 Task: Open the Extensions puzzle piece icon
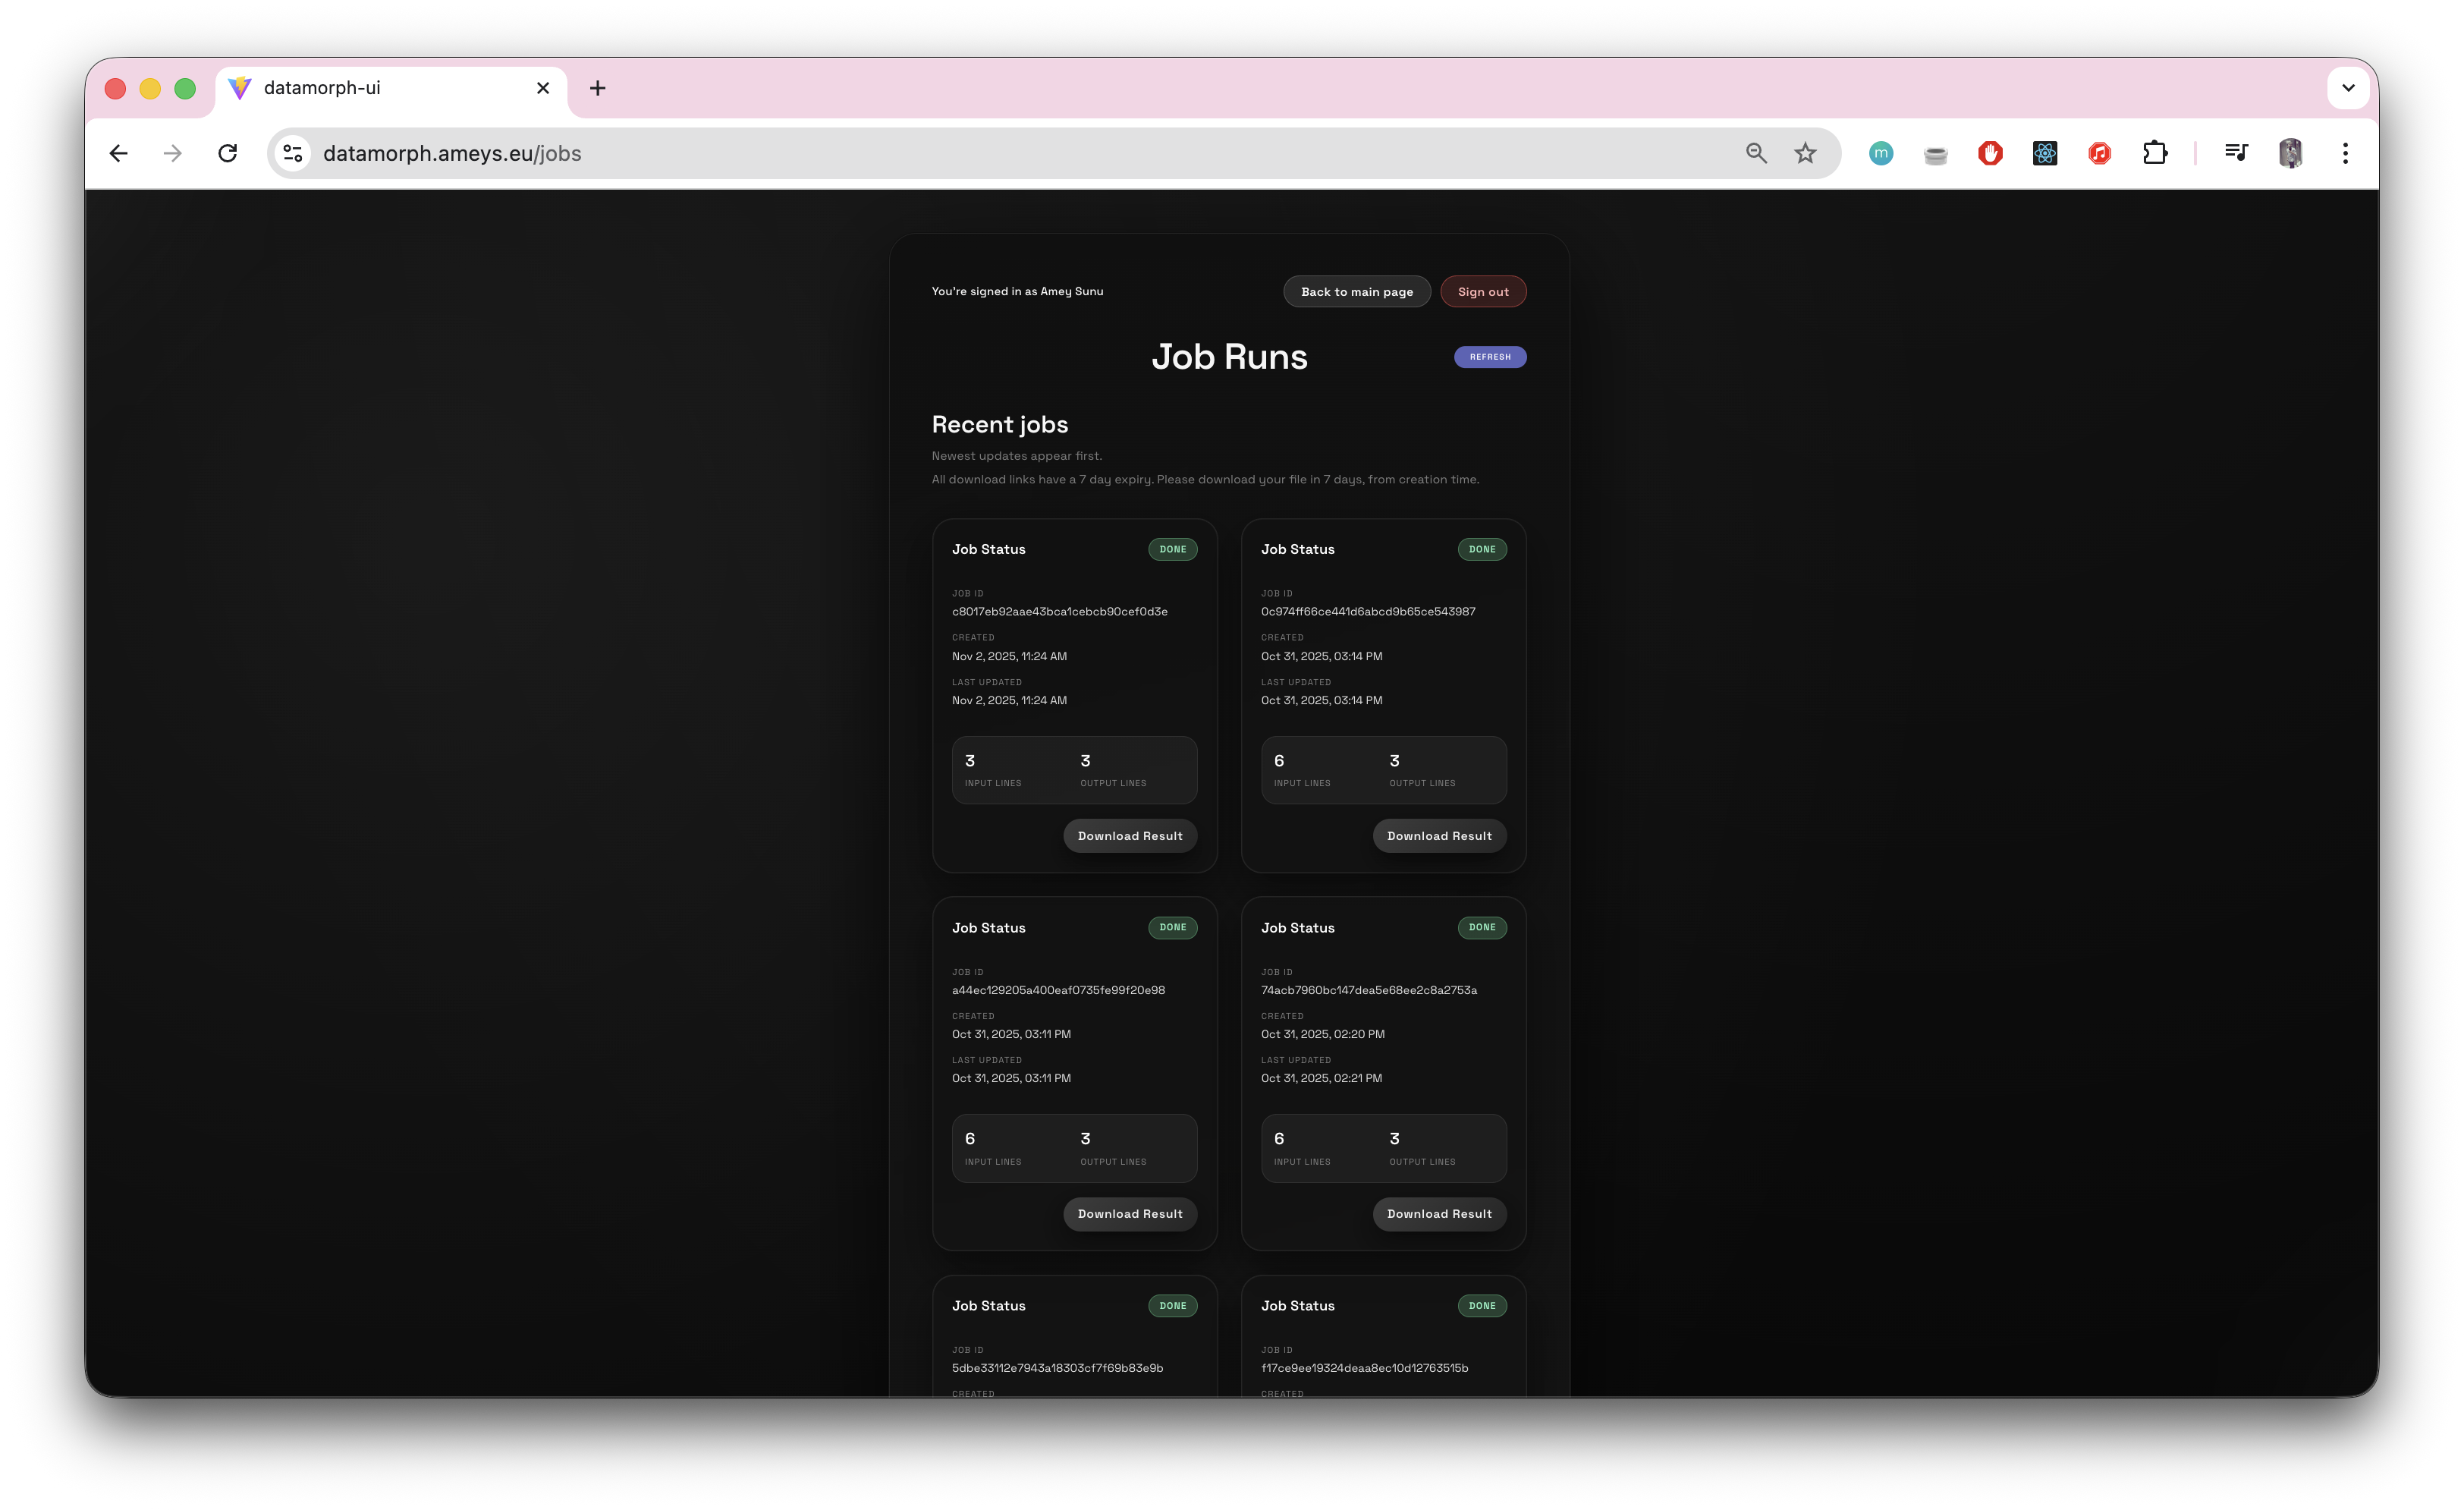click(x=2155, y=153)
